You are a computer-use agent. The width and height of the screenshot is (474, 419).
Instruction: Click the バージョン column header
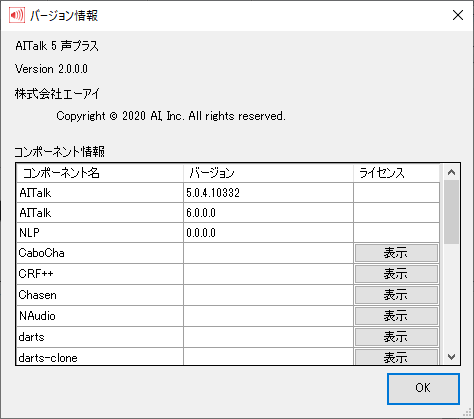click(268, 173)
